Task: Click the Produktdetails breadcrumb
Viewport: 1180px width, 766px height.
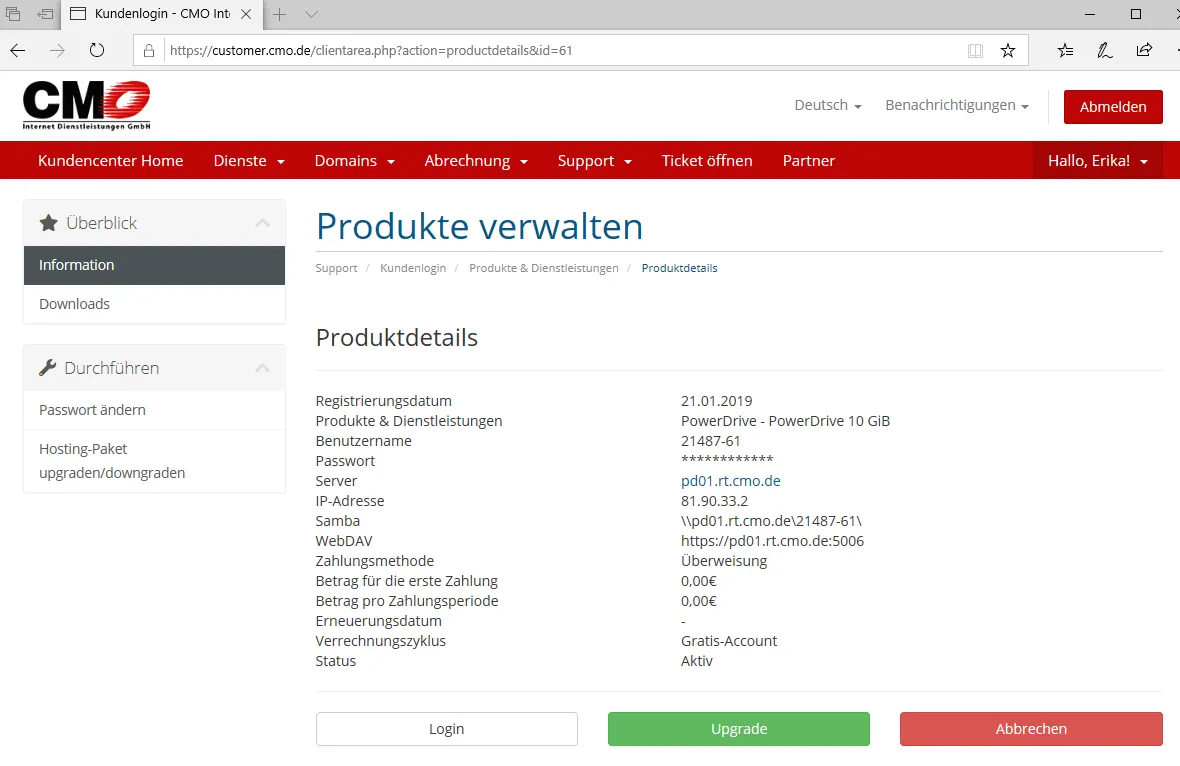Action: coord(680,268)
